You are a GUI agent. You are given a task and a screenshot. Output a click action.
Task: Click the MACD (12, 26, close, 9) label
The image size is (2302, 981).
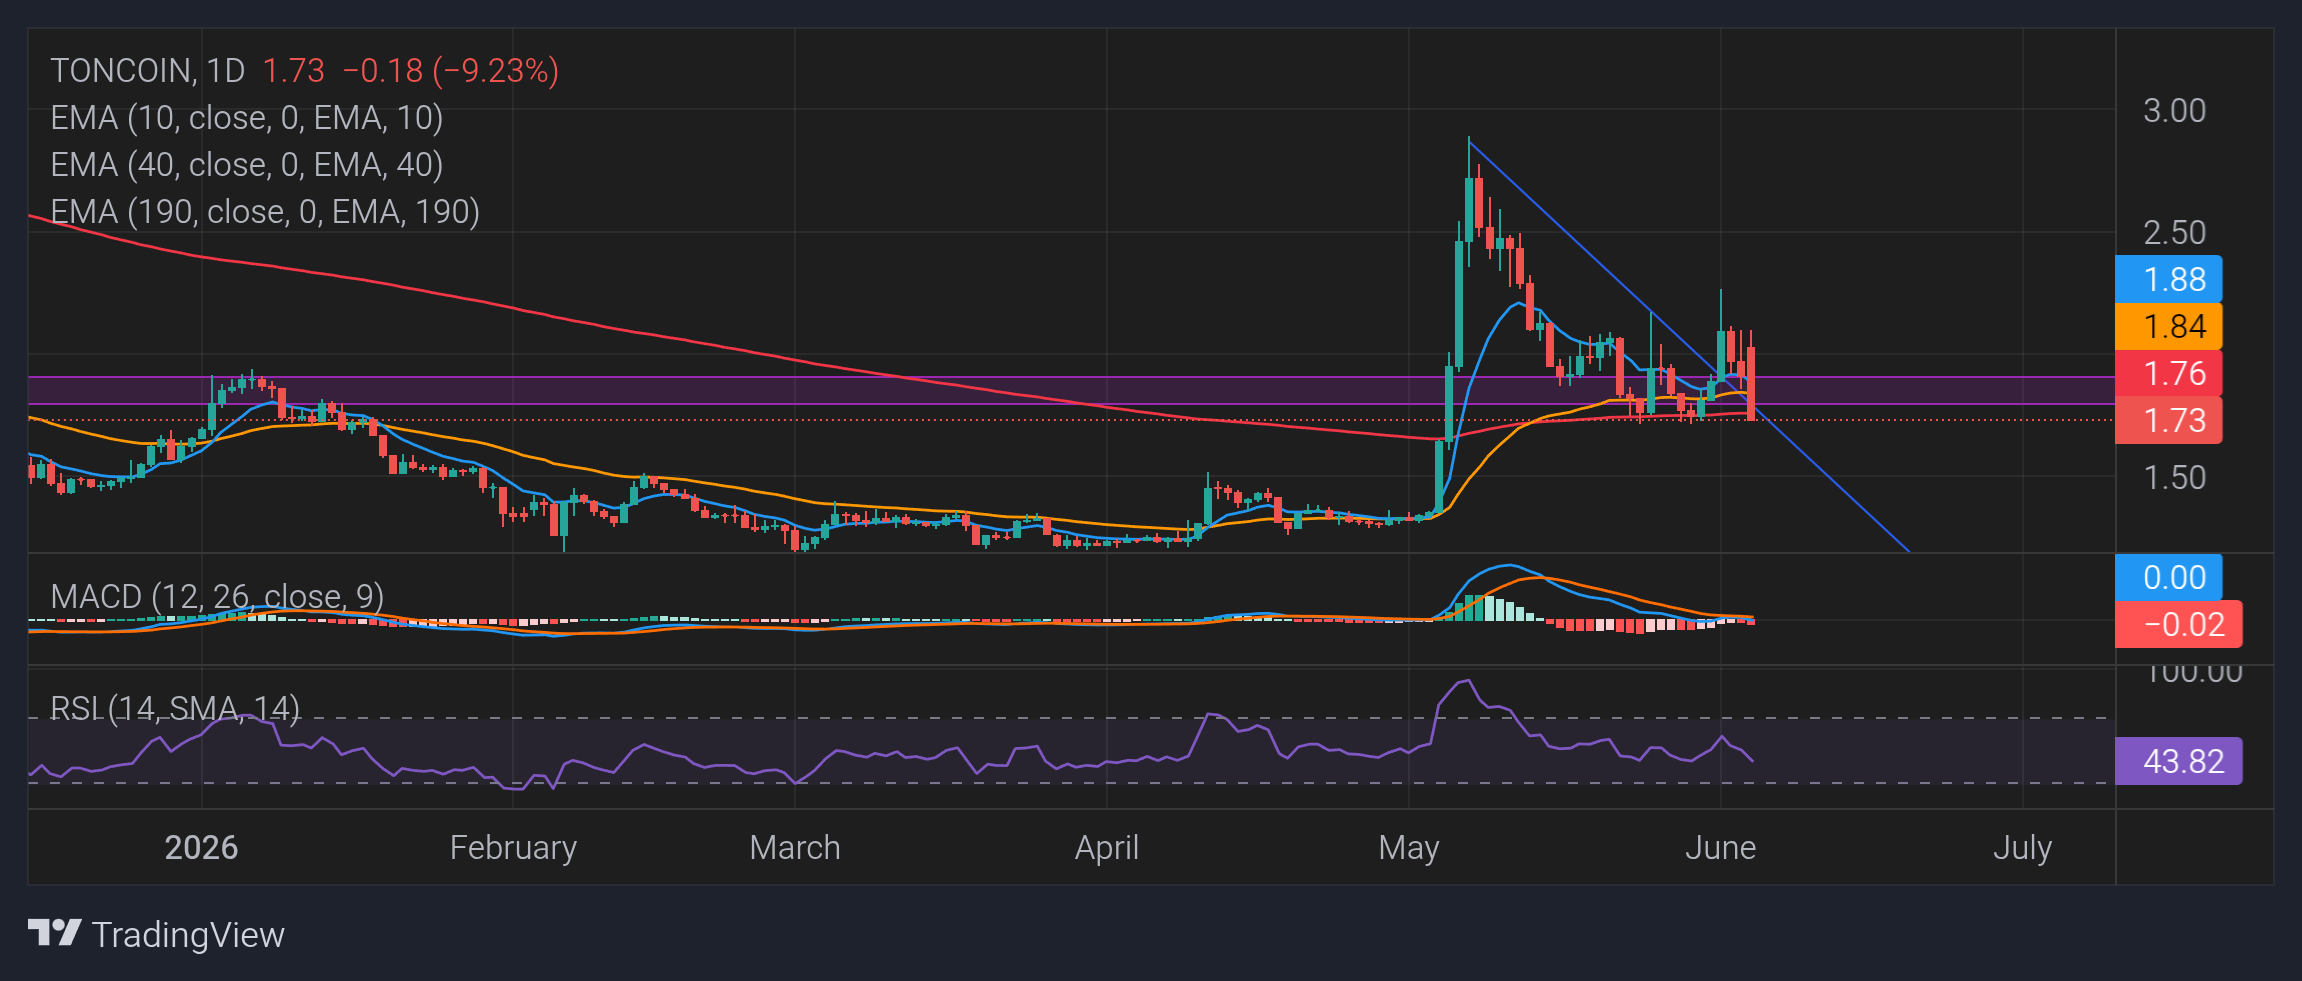[217, 597]
